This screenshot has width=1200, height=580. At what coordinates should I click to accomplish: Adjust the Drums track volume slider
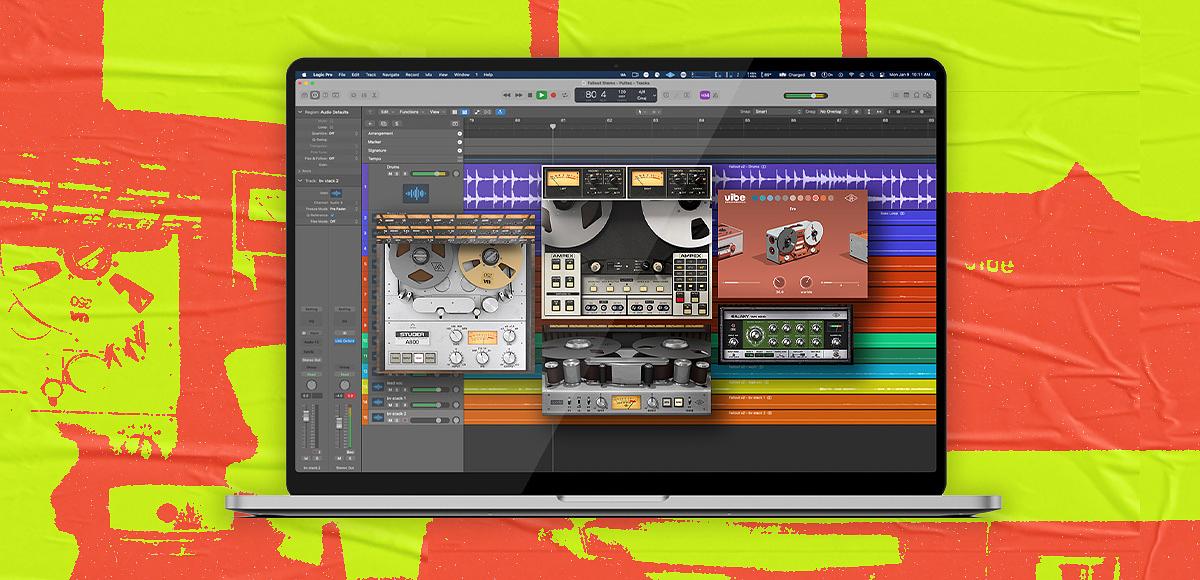point(430,174)
